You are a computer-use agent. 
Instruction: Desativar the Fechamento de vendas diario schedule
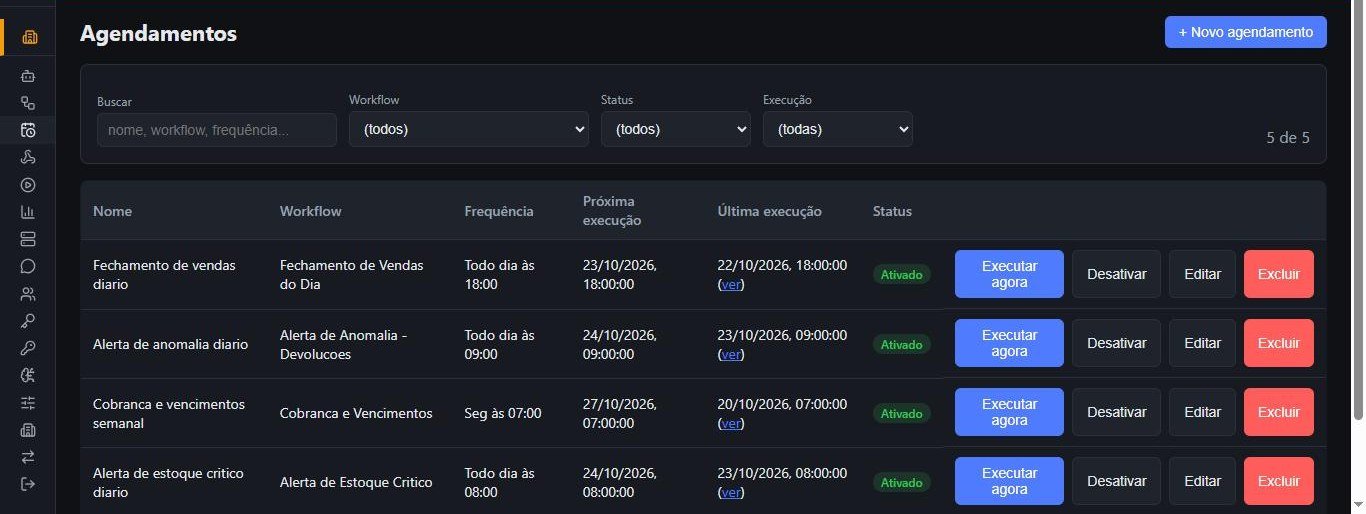point(1117,274)
